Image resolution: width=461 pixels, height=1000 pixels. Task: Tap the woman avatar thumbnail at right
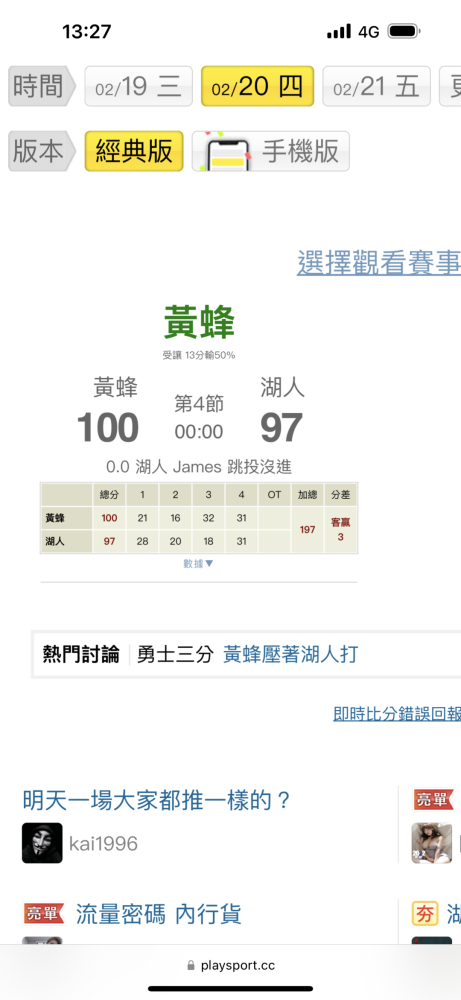point(432,843)
